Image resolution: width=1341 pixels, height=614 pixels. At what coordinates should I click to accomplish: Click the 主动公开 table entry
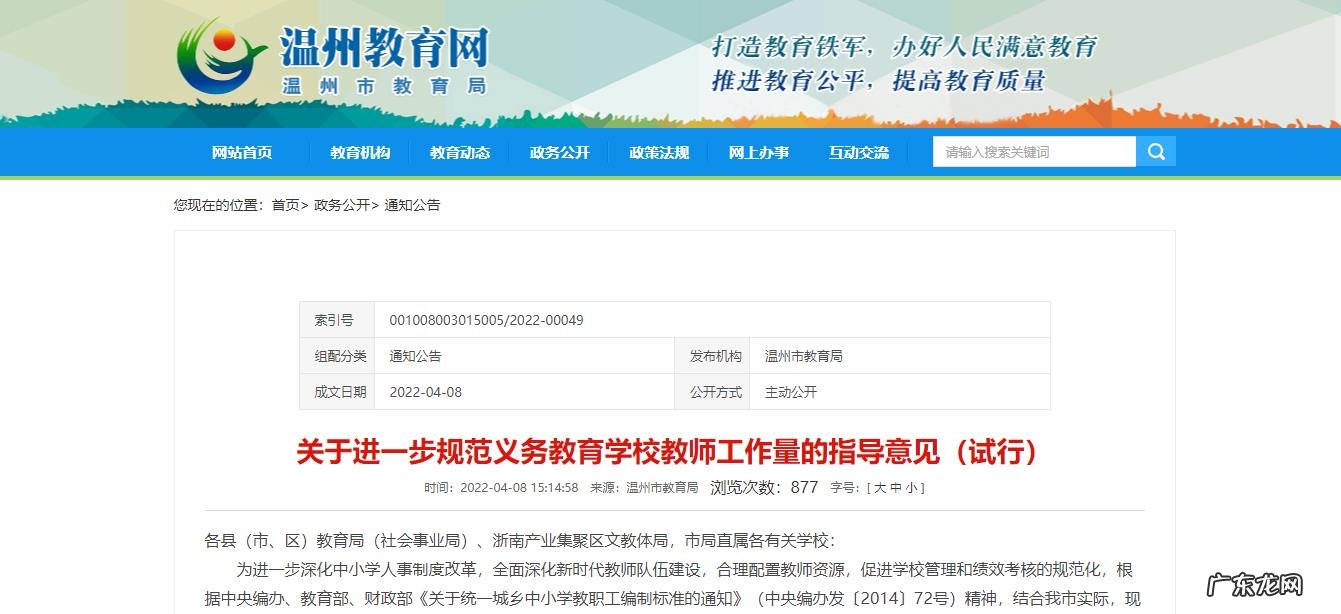(x=794, y=392)
